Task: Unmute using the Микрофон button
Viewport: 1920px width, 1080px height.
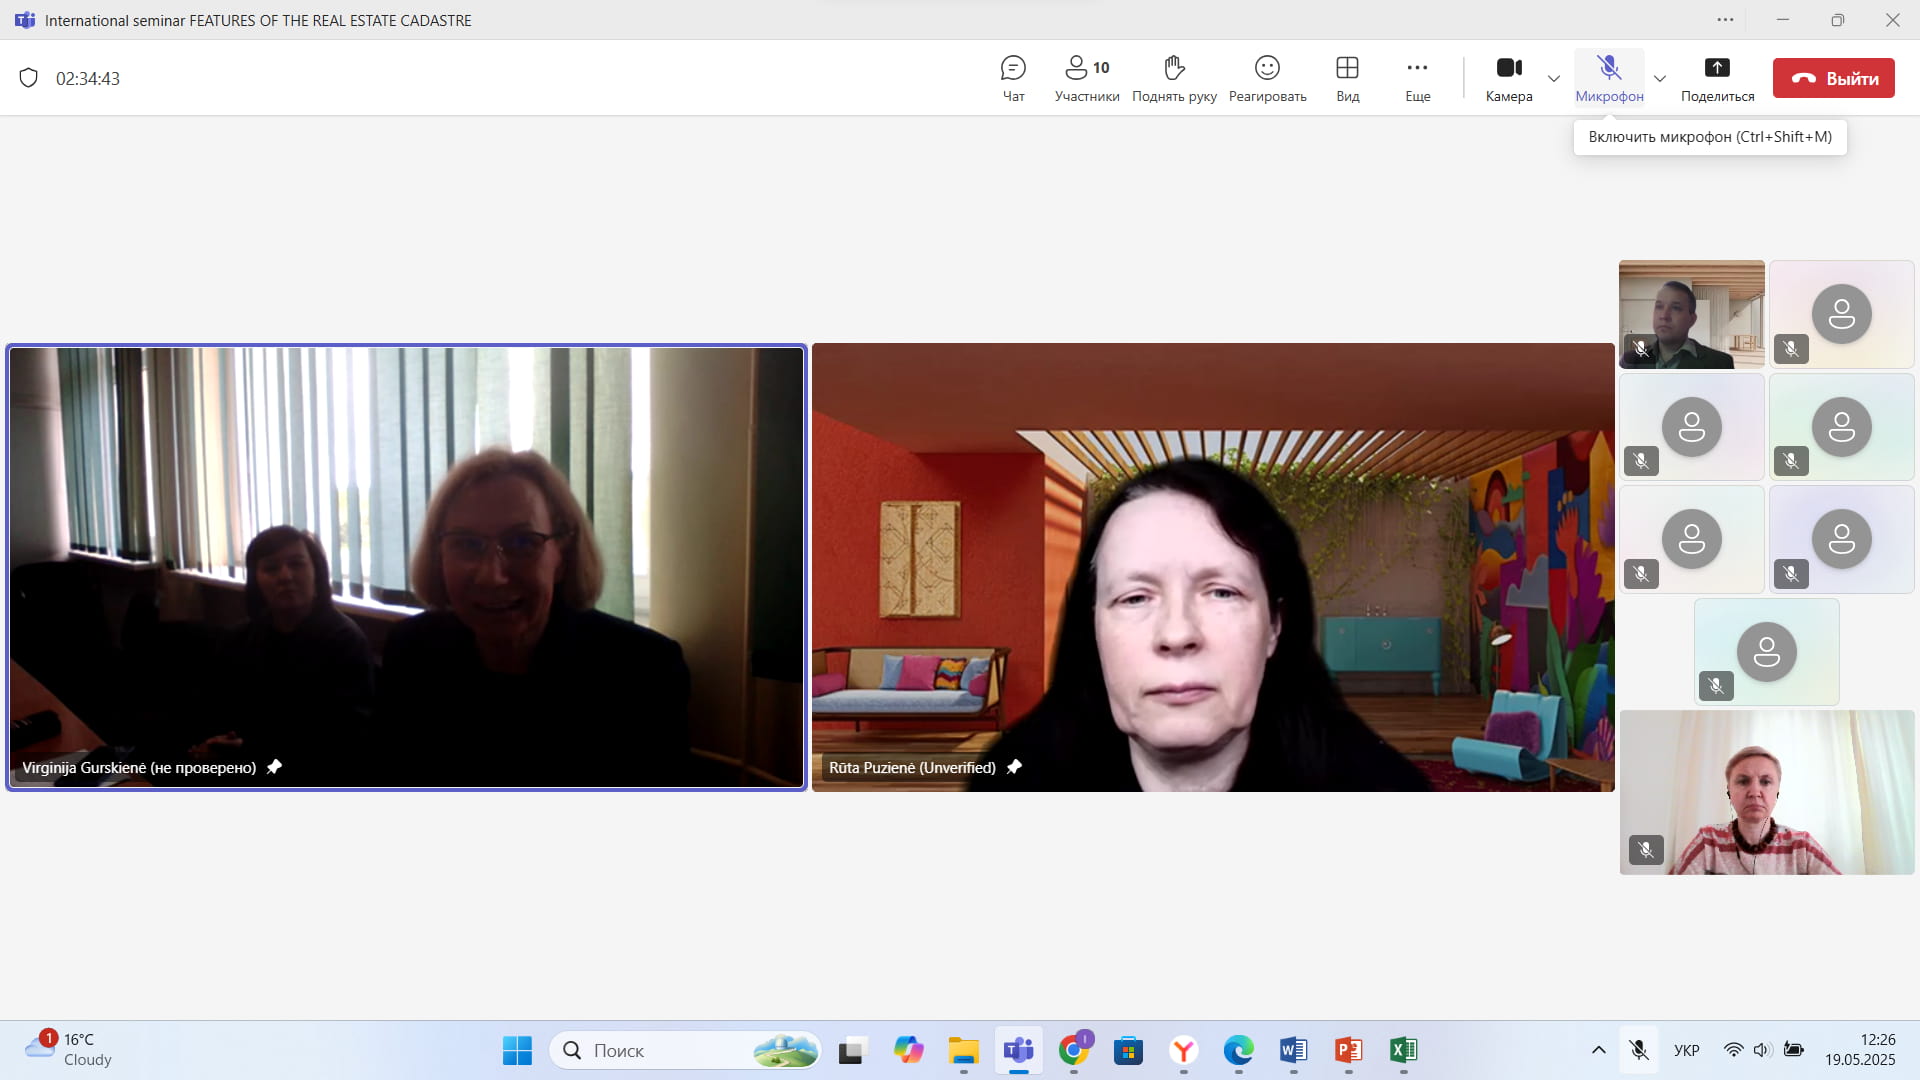Action: (1609, 78)
